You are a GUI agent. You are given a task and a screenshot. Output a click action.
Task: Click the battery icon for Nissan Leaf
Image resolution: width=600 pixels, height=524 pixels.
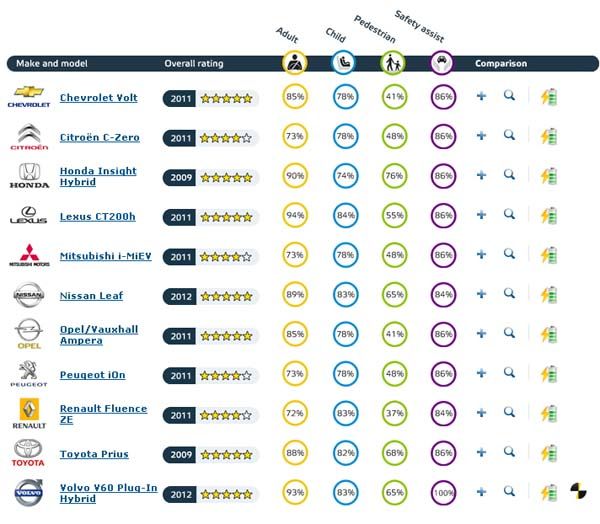tap(549, 295)
